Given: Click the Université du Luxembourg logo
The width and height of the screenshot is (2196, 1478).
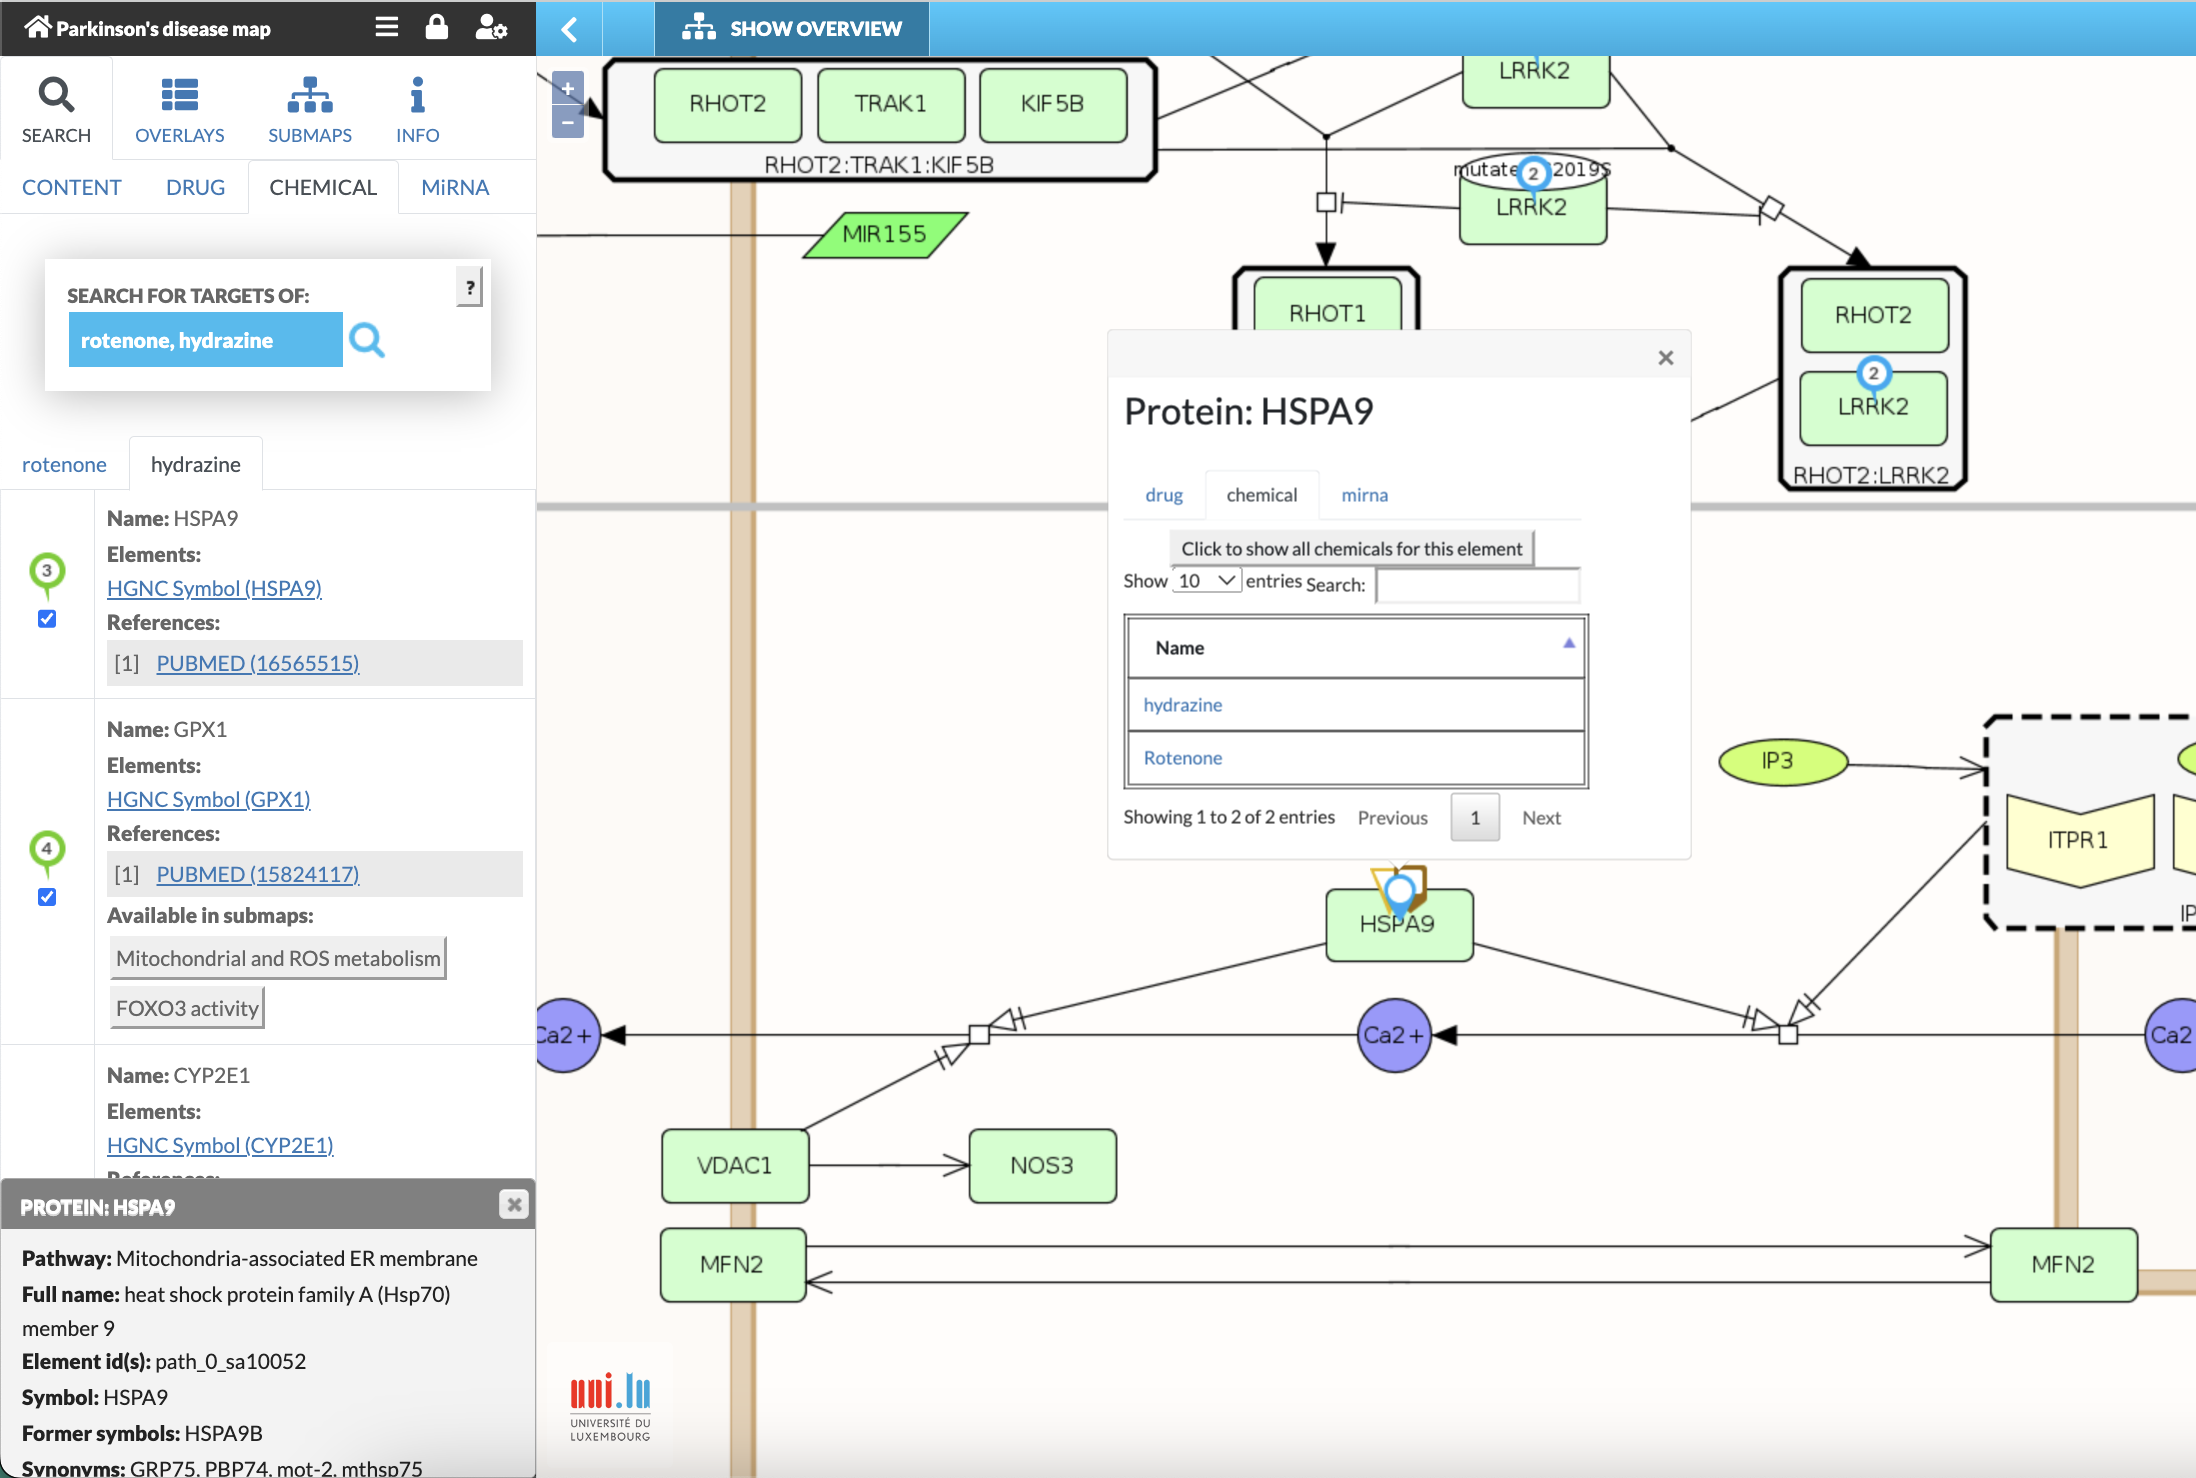Looking at the screenshot, I should click(611, 1406).
